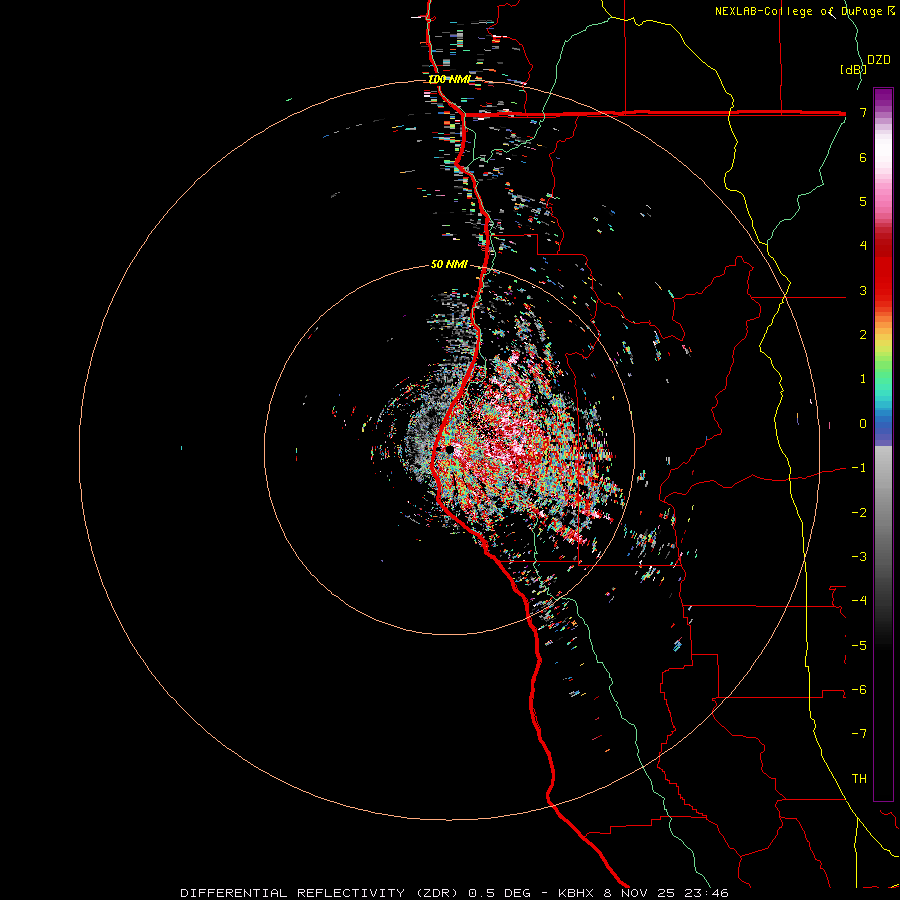Click the 8 NOV 25 23:46 timestamp
900x900 pixels.
coord(666,893)
